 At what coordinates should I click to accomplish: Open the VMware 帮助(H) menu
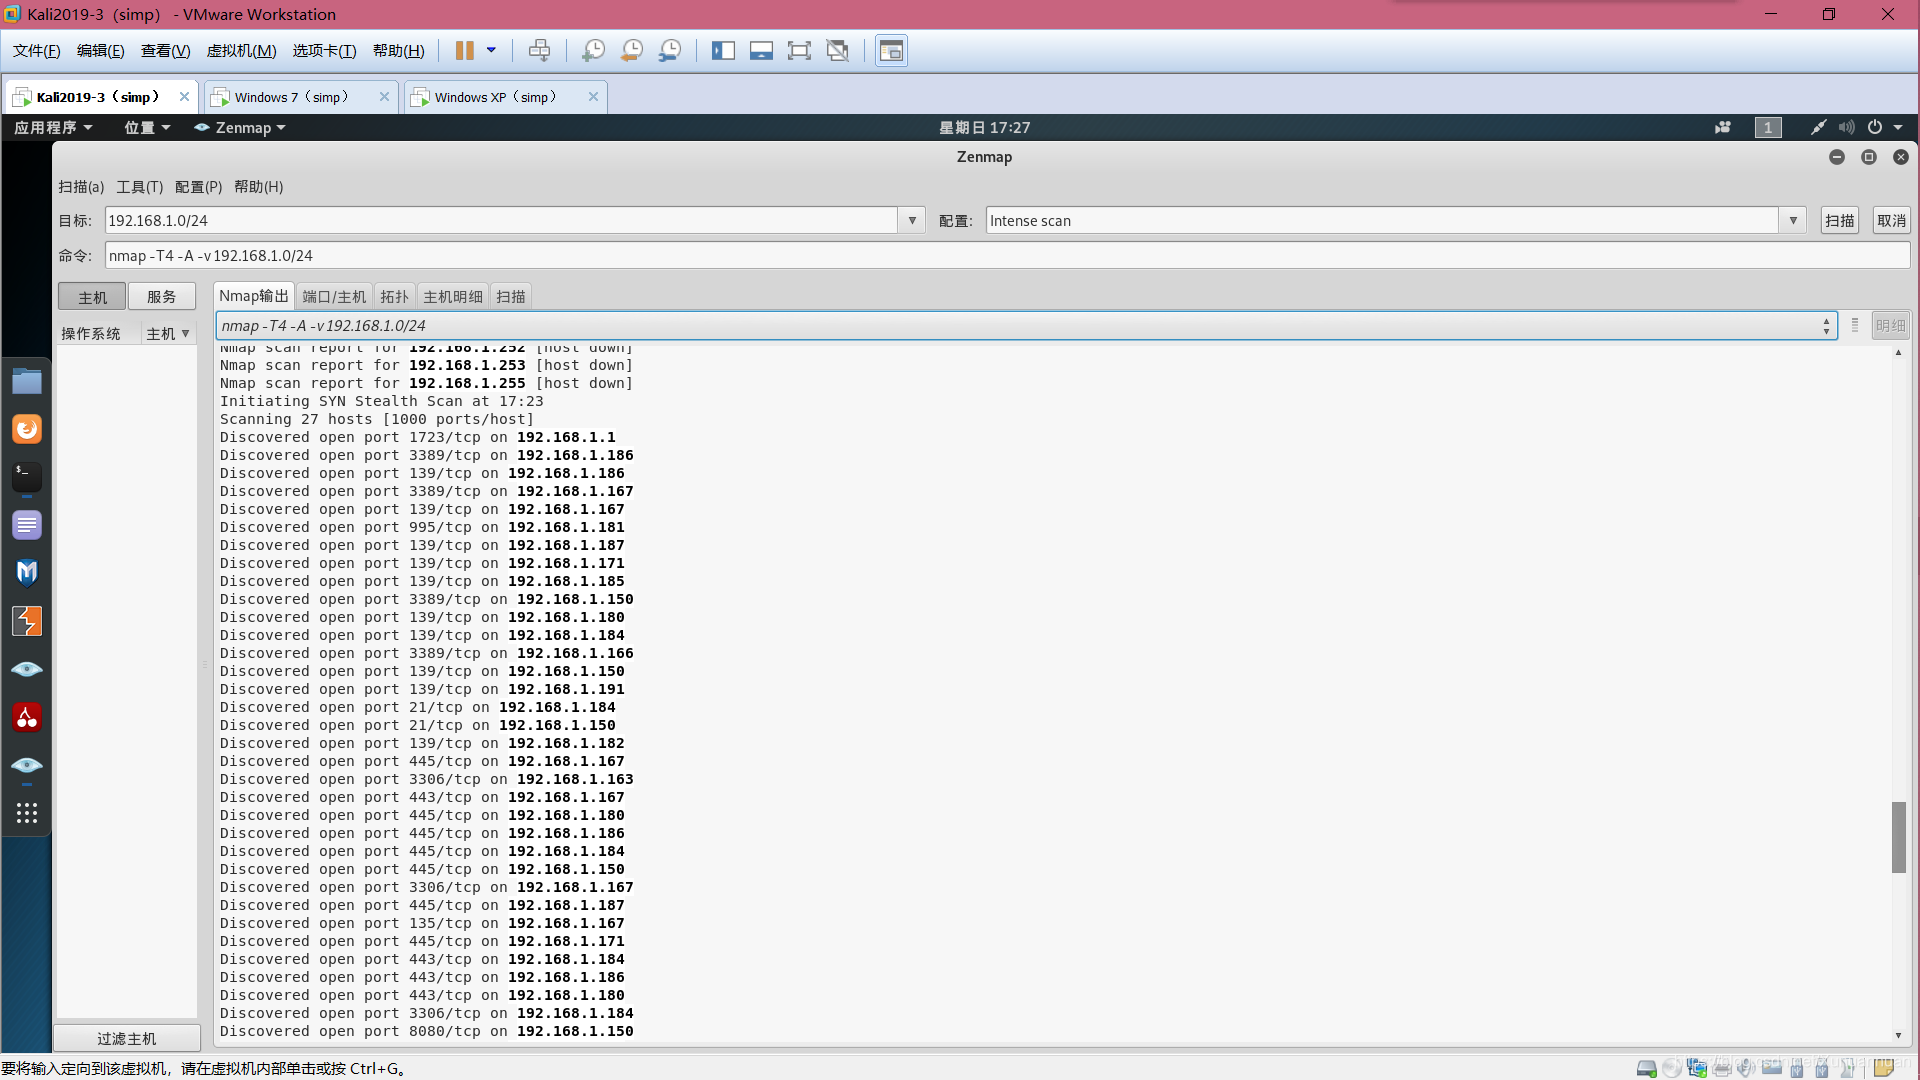pyautogui.click(x=398, y=51)
